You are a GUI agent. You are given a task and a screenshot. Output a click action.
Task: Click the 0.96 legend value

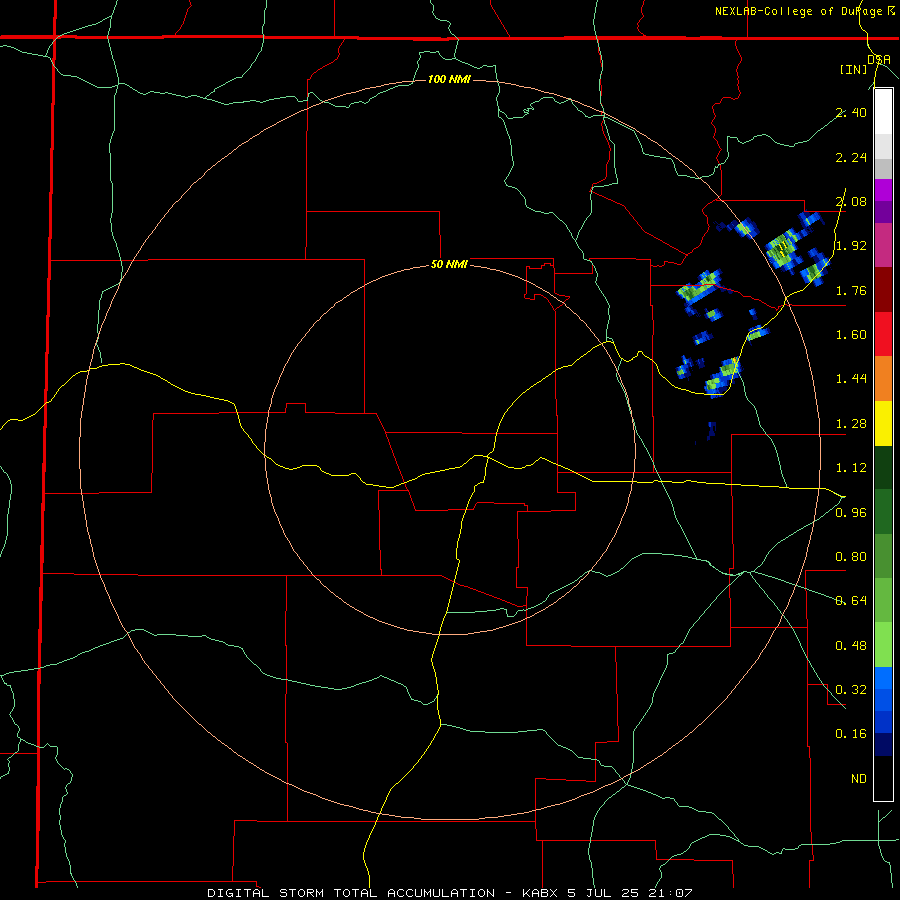(851, 513)
